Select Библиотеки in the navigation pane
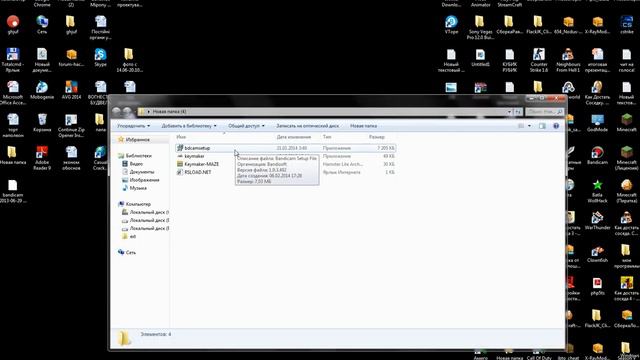Image resolution: width=640 pixels, height=360 pixels. (x=138, y=156)
